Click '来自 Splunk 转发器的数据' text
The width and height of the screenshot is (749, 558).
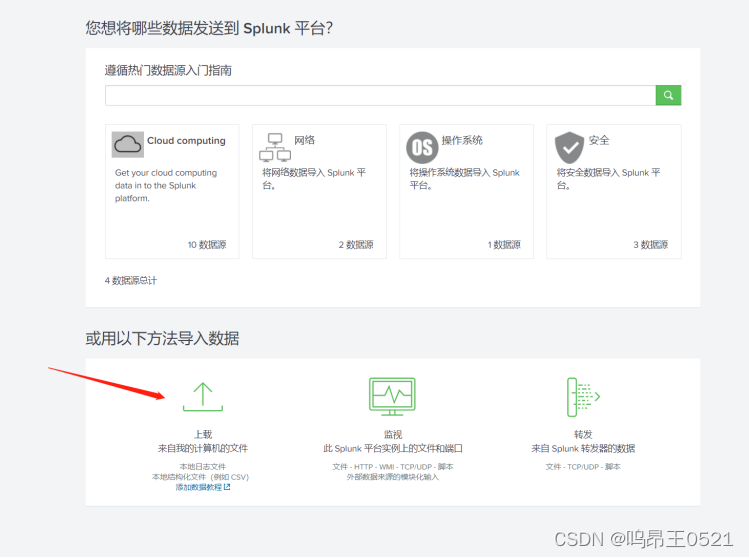[x=583, y=448]
